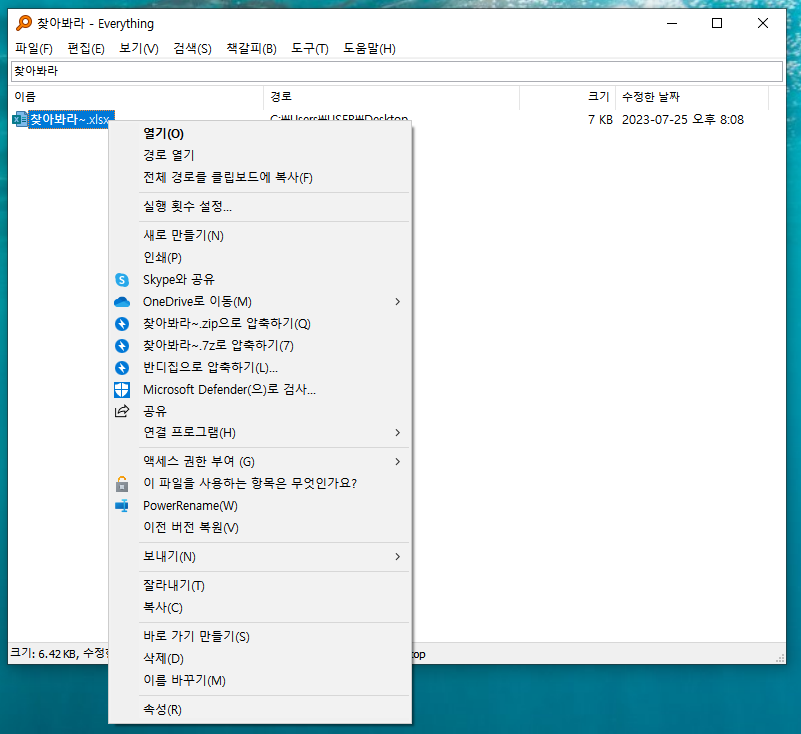801x734 pixels.
Task: Select 액세스 권한 부여 (G) entry
Action: tap(260, 462)
